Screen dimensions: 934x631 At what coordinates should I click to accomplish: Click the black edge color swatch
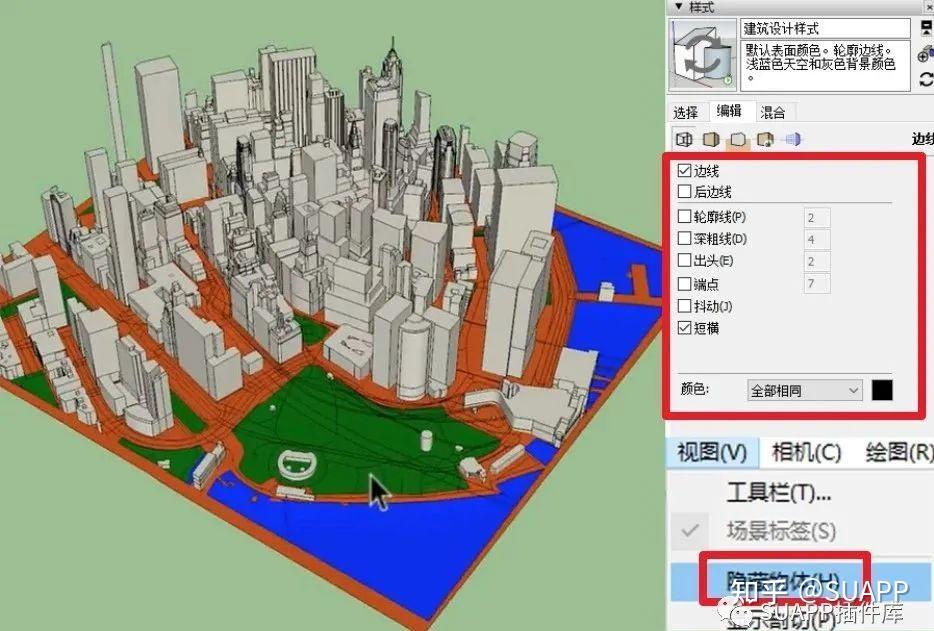coord(883,389)
